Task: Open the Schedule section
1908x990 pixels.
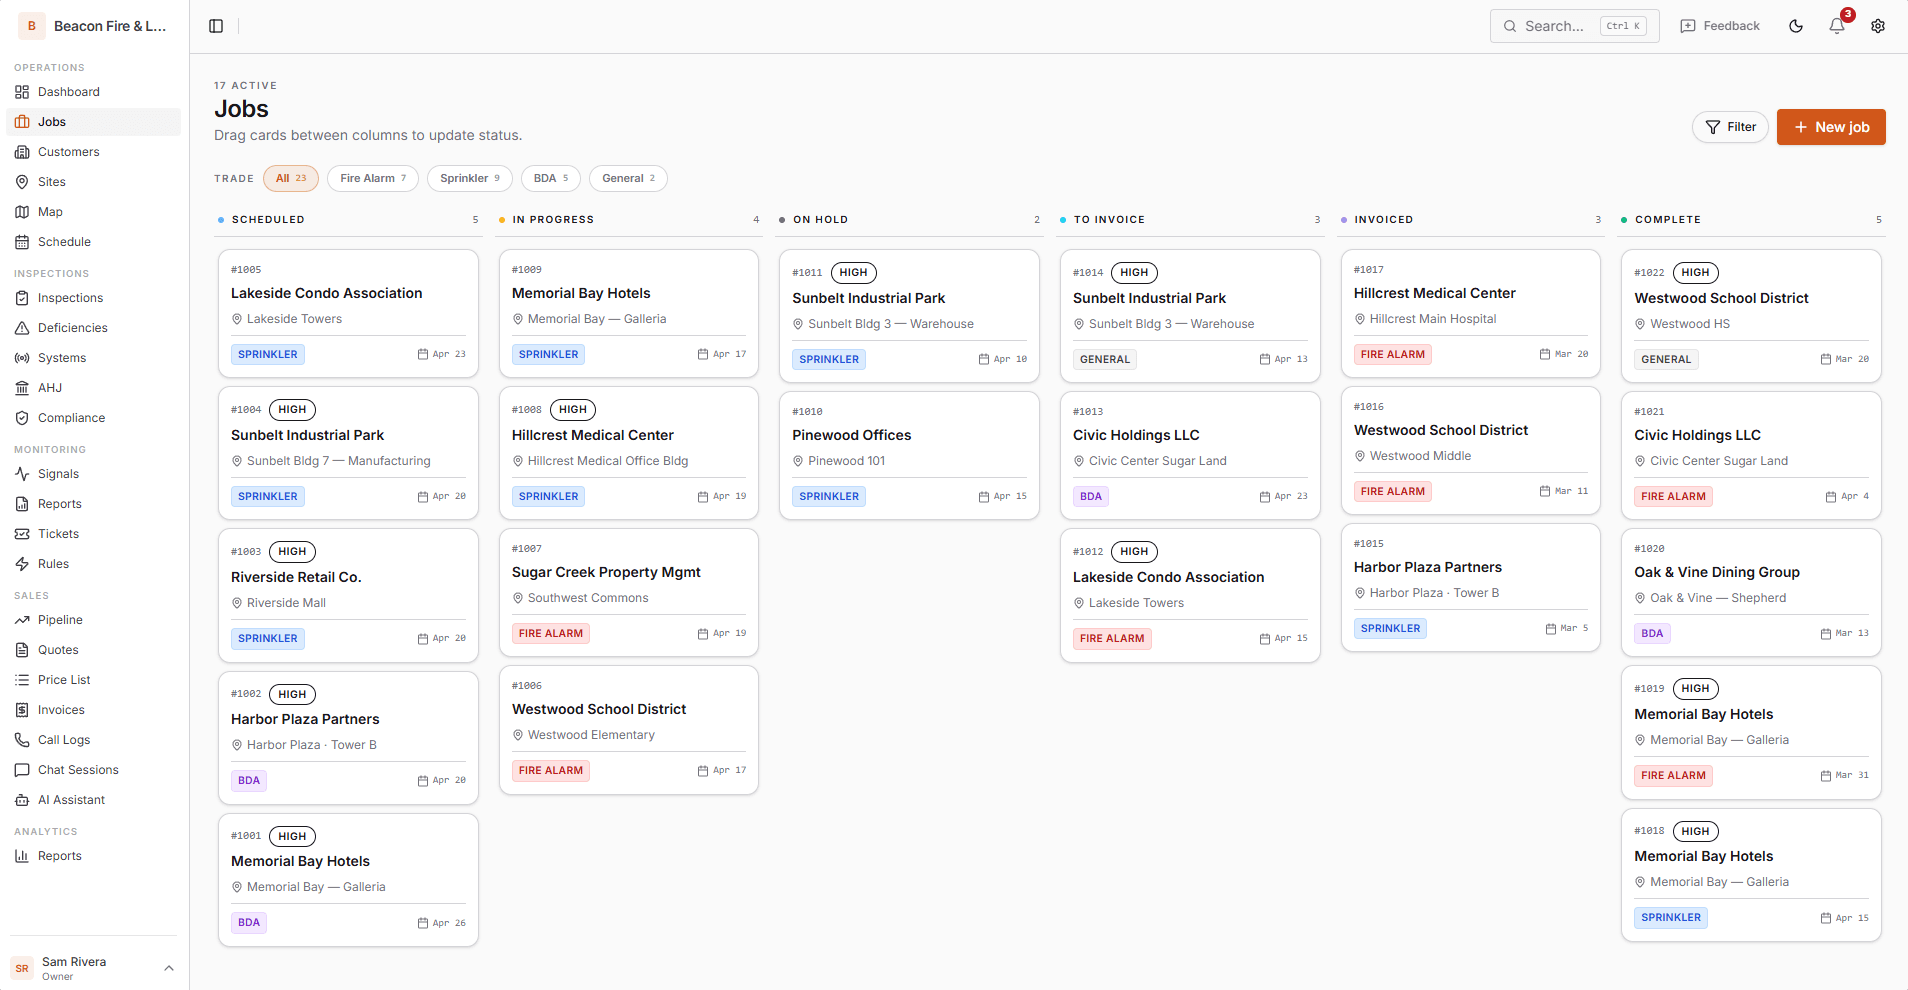Action: tap(63, 241)
